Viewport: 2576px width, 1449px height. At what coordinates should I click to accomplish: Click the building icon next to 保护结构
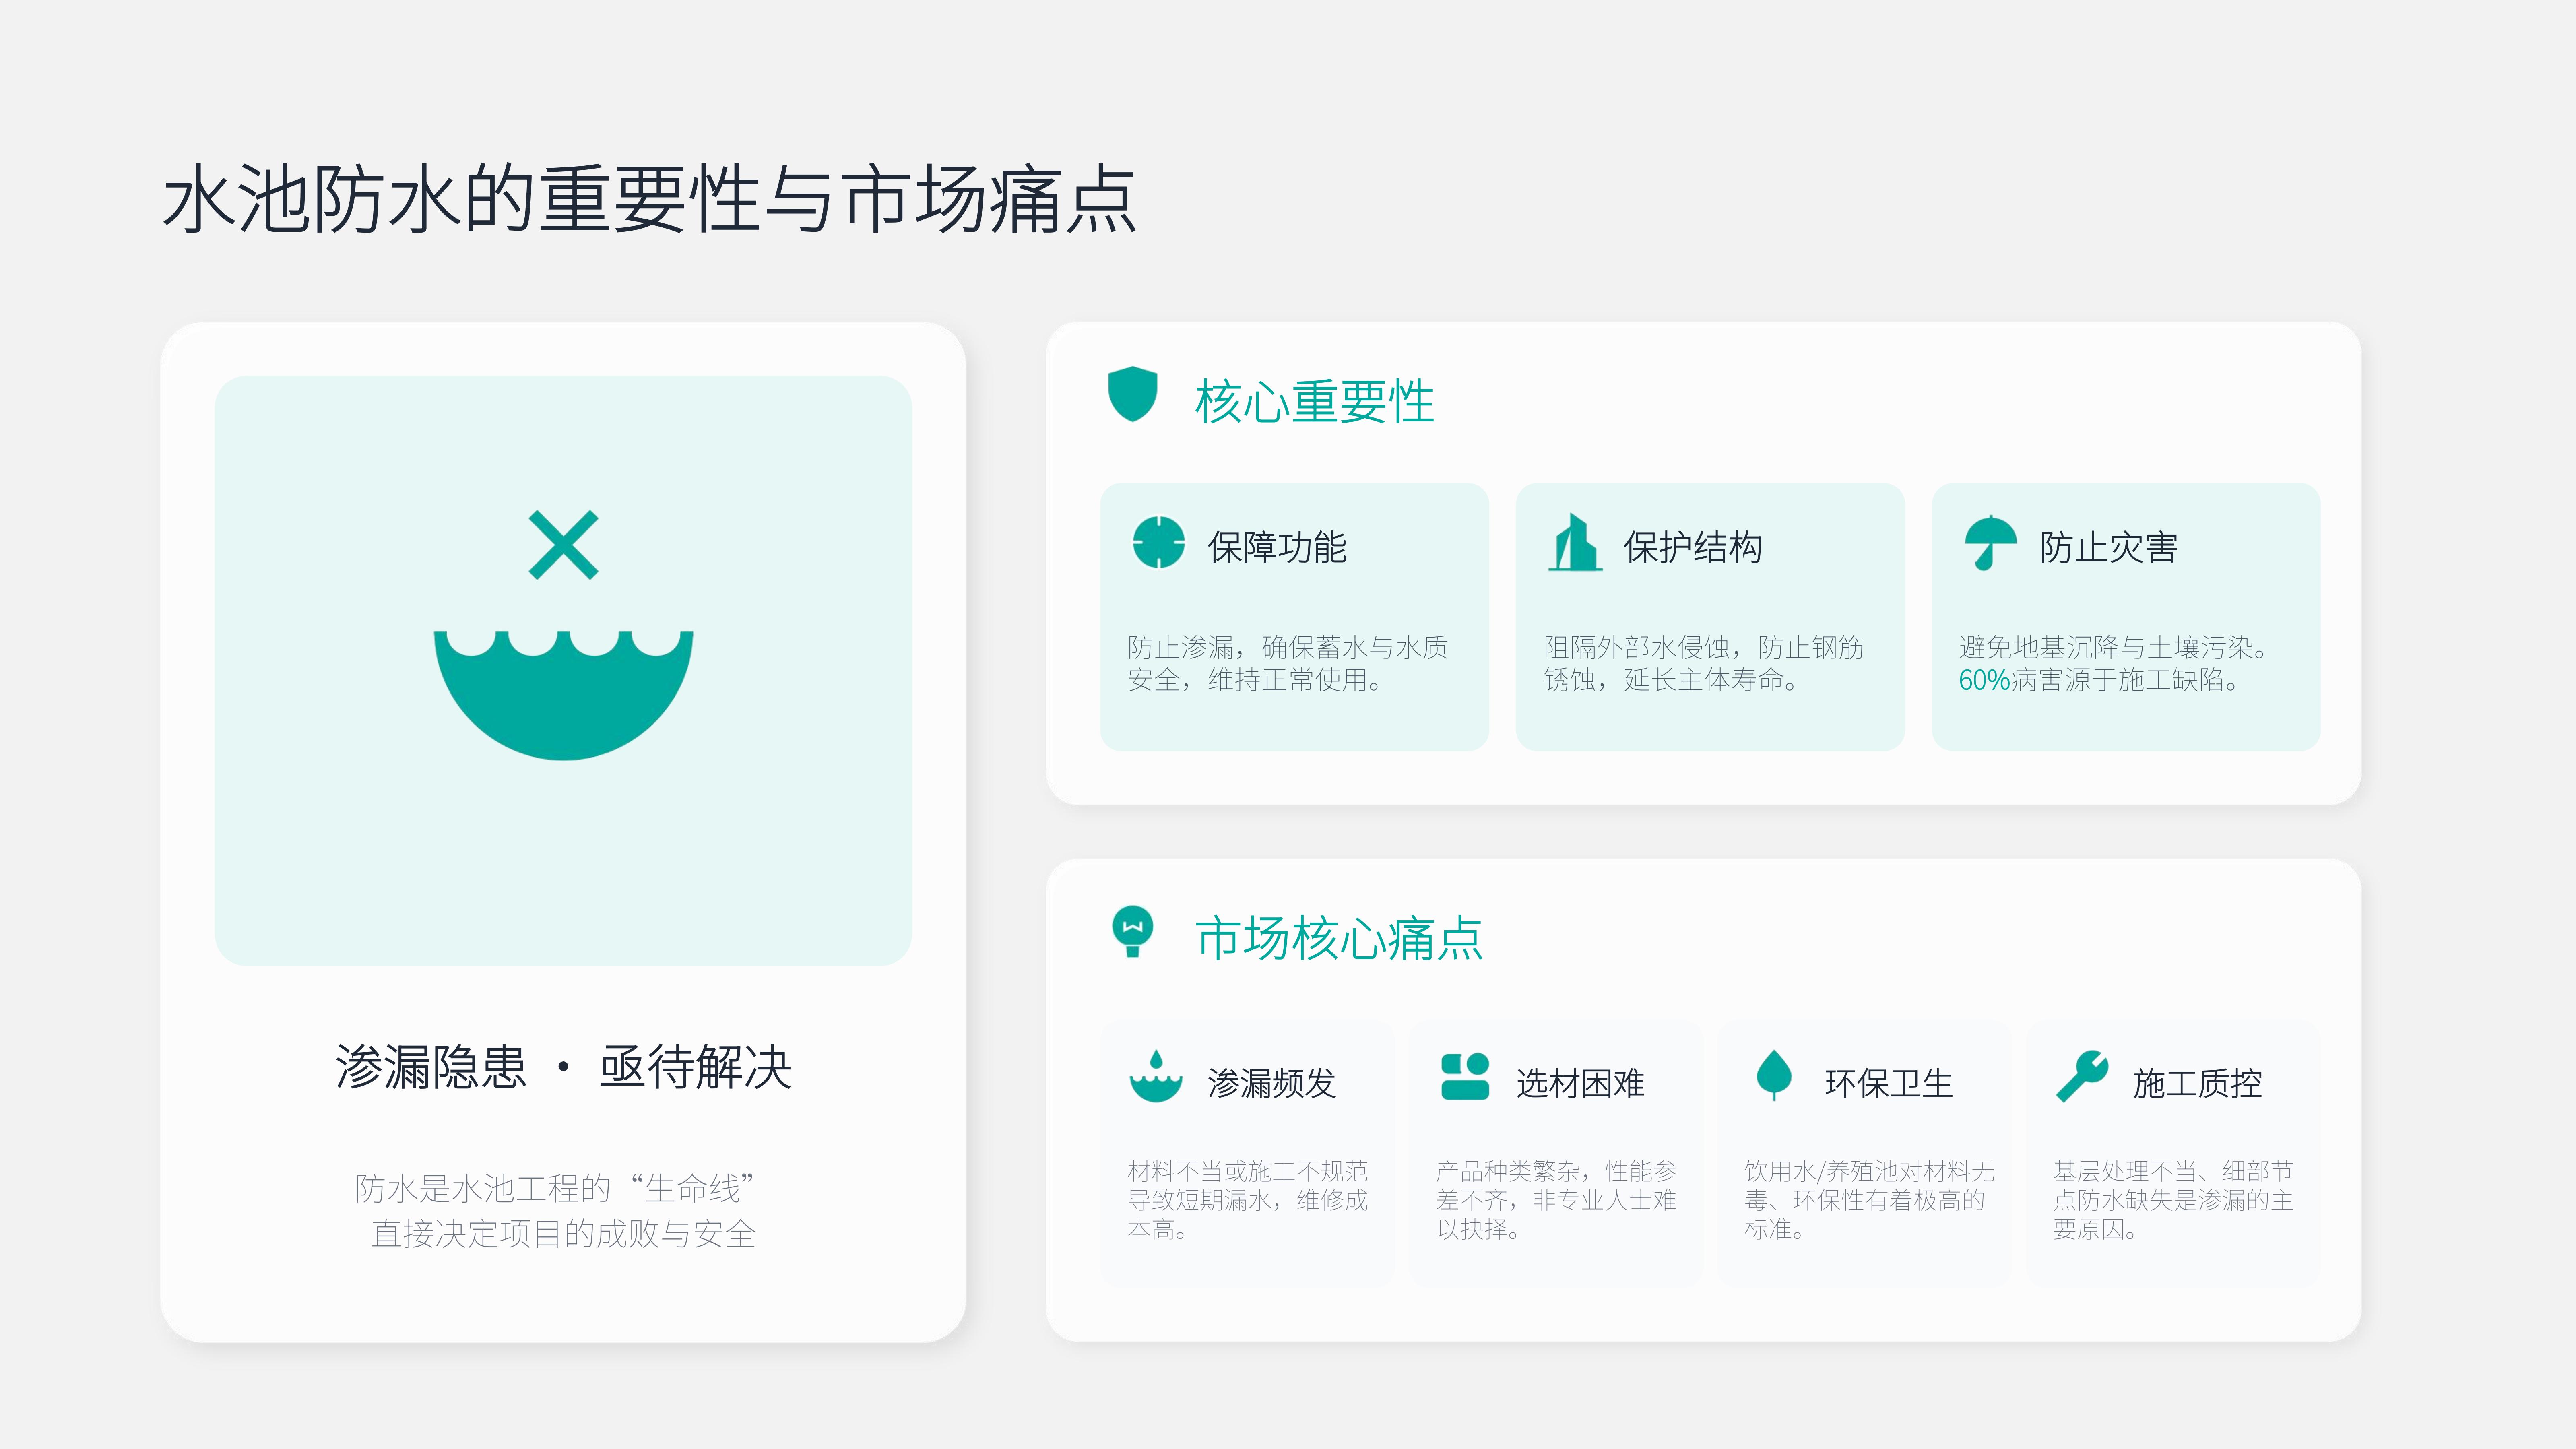[x=1575, y=542]
